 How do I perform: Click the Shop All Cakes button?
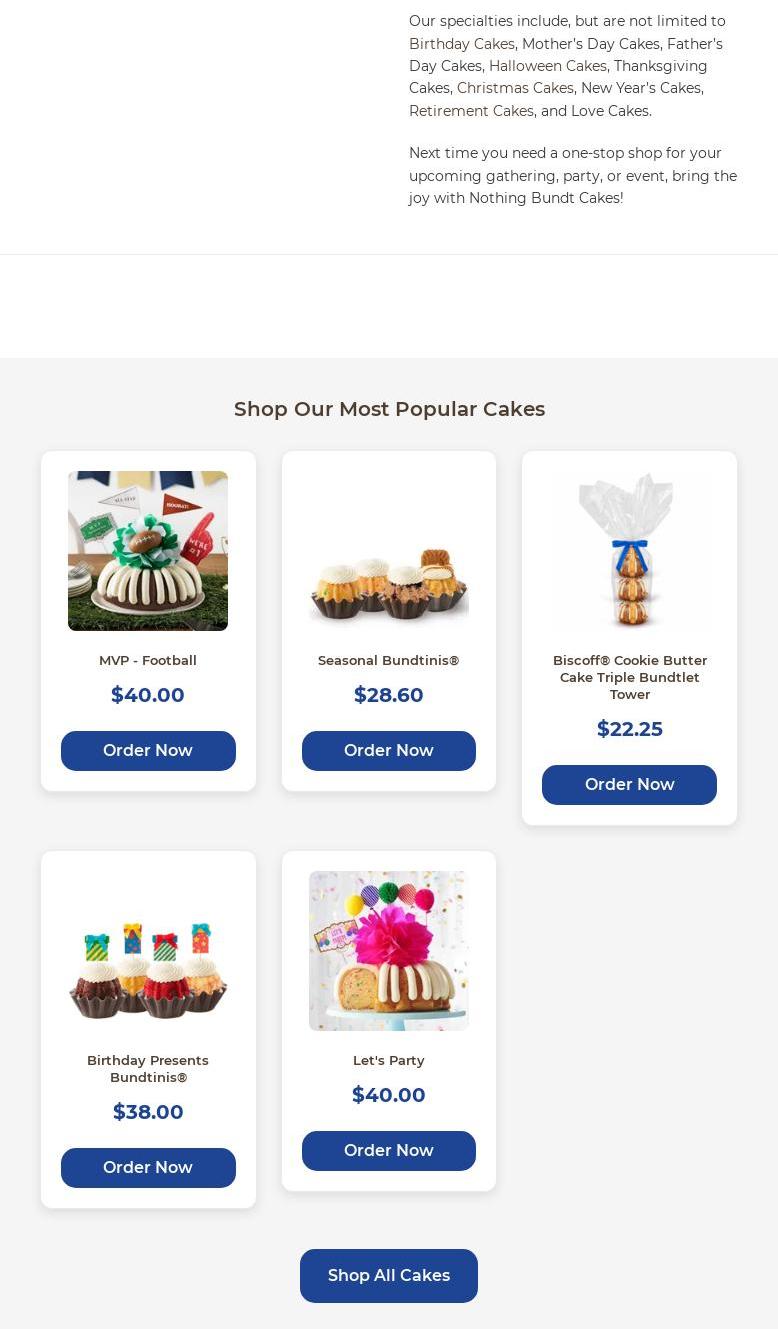click(x=389, y=1276)
